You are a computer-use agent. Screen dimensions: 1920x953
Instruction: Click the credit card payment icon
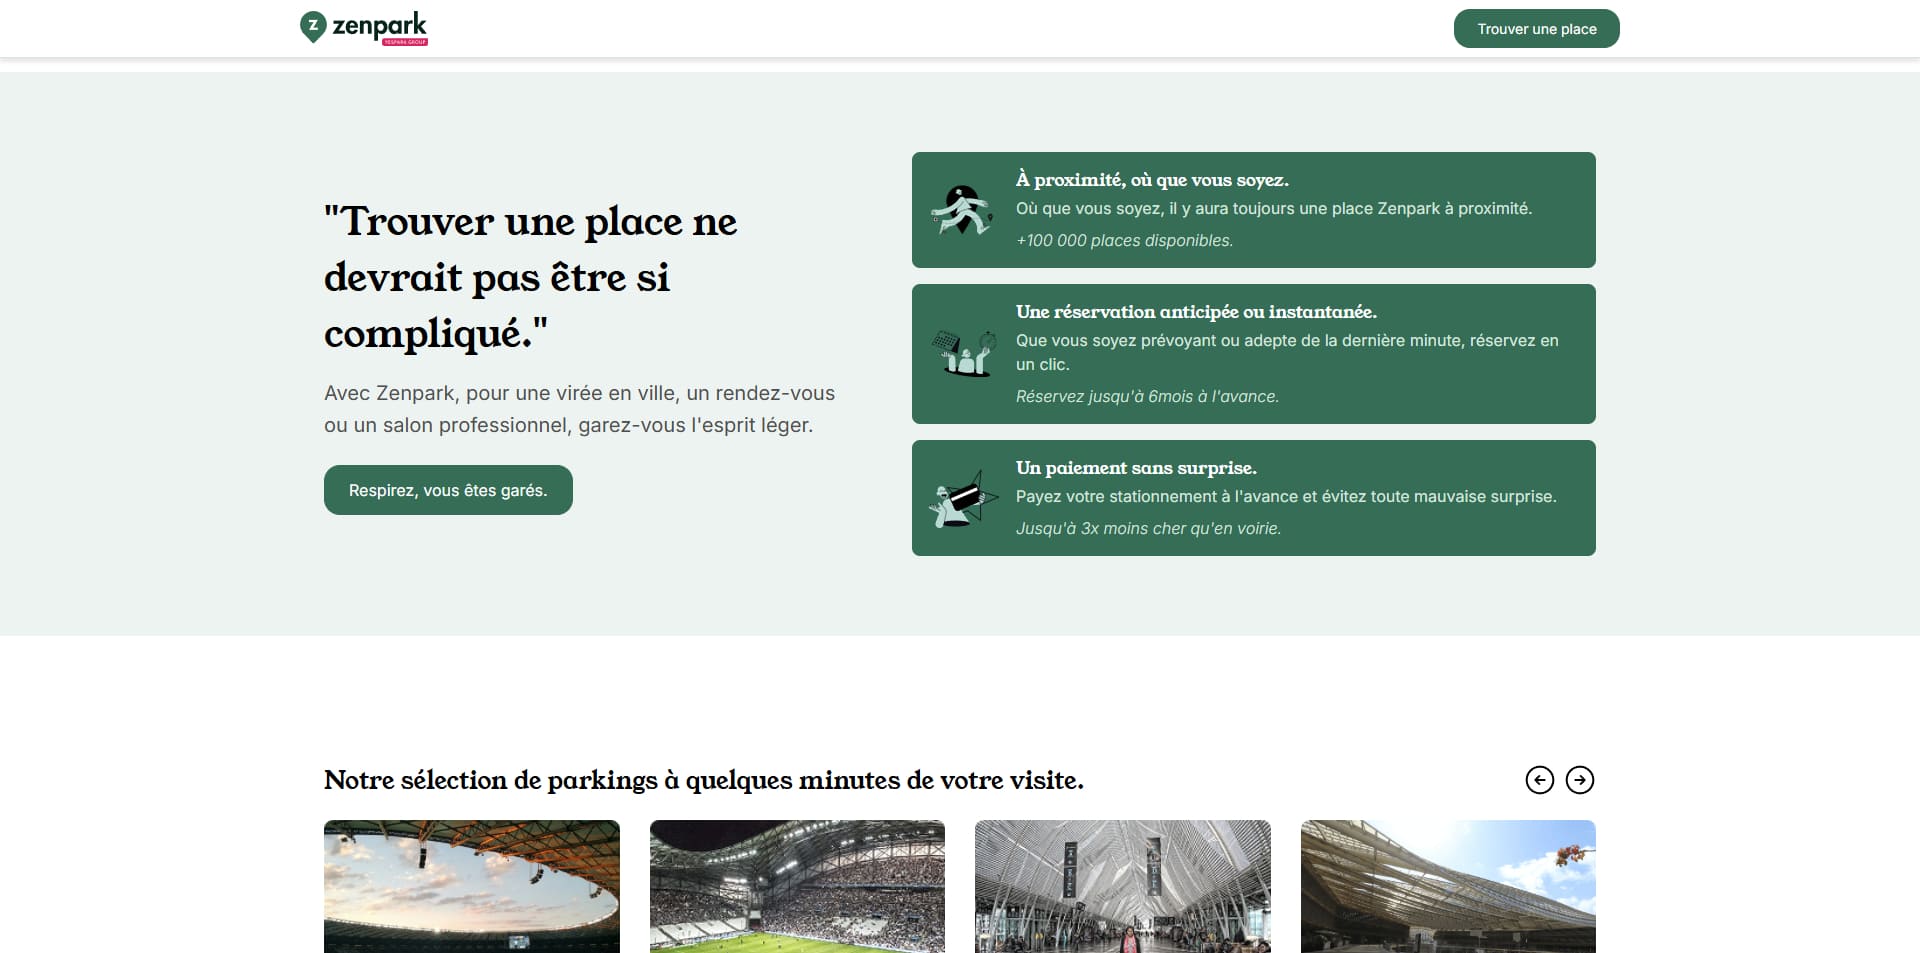click(x=963, y=498)
